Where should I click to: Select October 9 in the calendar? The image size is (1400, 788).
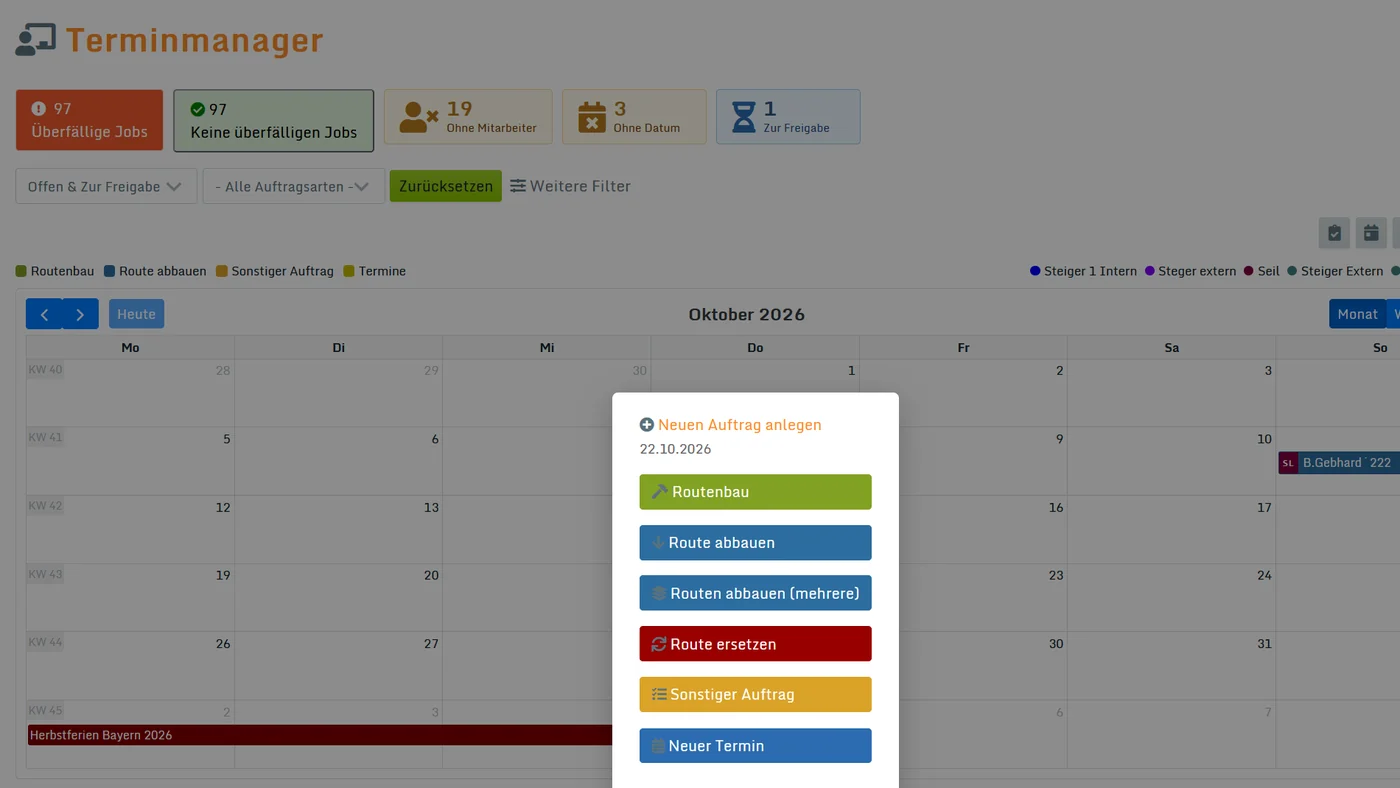(x=1060, y=439)
